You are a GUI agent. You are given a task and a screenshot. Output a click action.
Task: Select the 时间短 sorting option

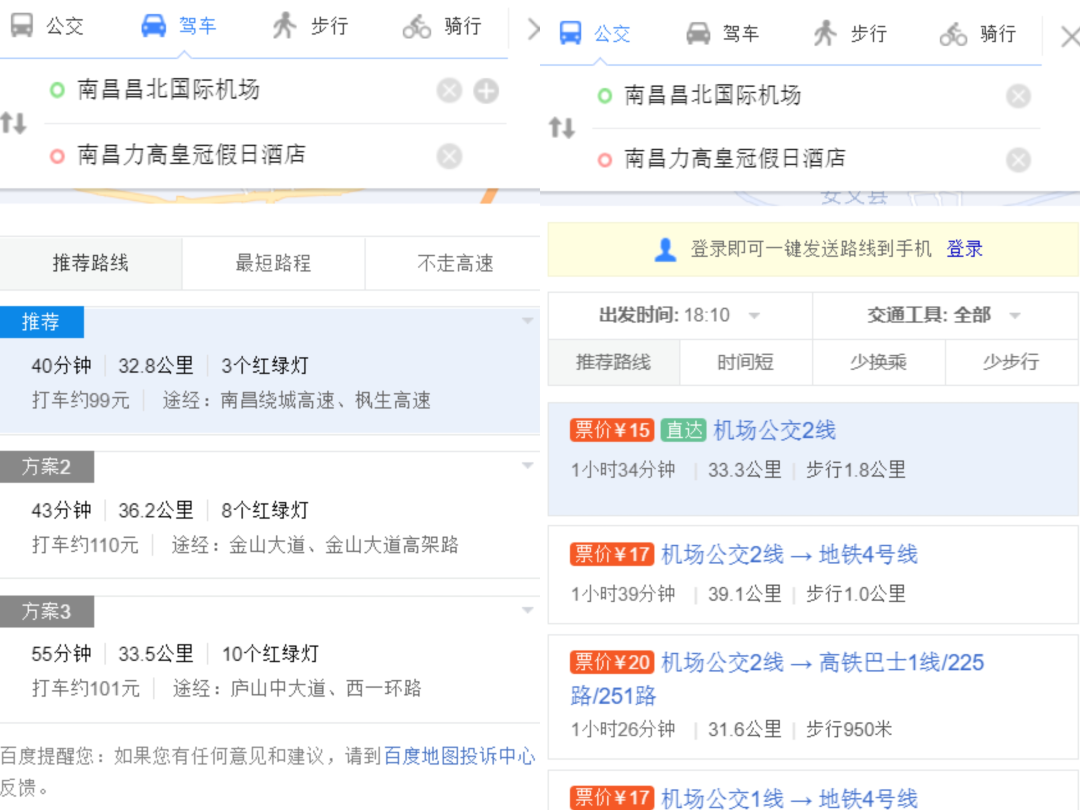pyautogui.click(x=746, y=362)
